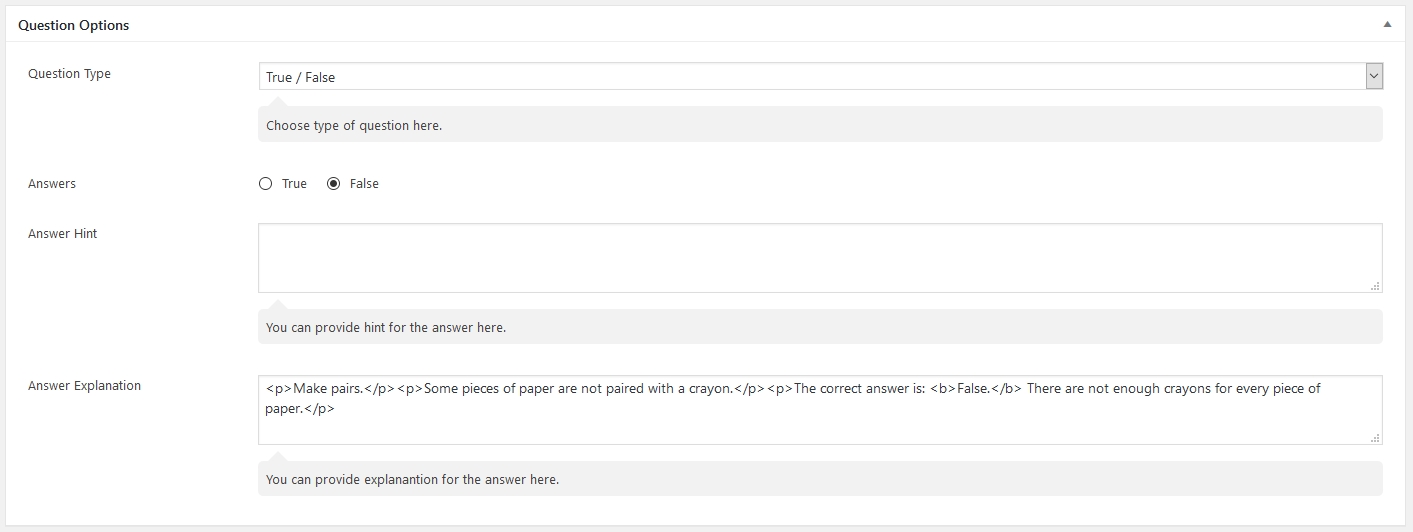Click the "provide explanantion for the answer" description

412,480
